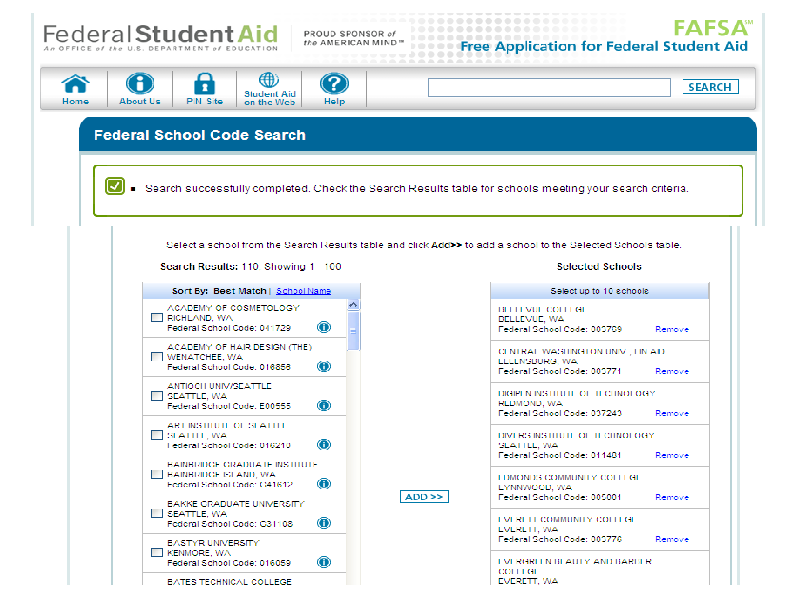The height and width of the screenshot is (600, 800).
Task: Remove Central Washington Univ from selected schools
Action: pos(672,371)
